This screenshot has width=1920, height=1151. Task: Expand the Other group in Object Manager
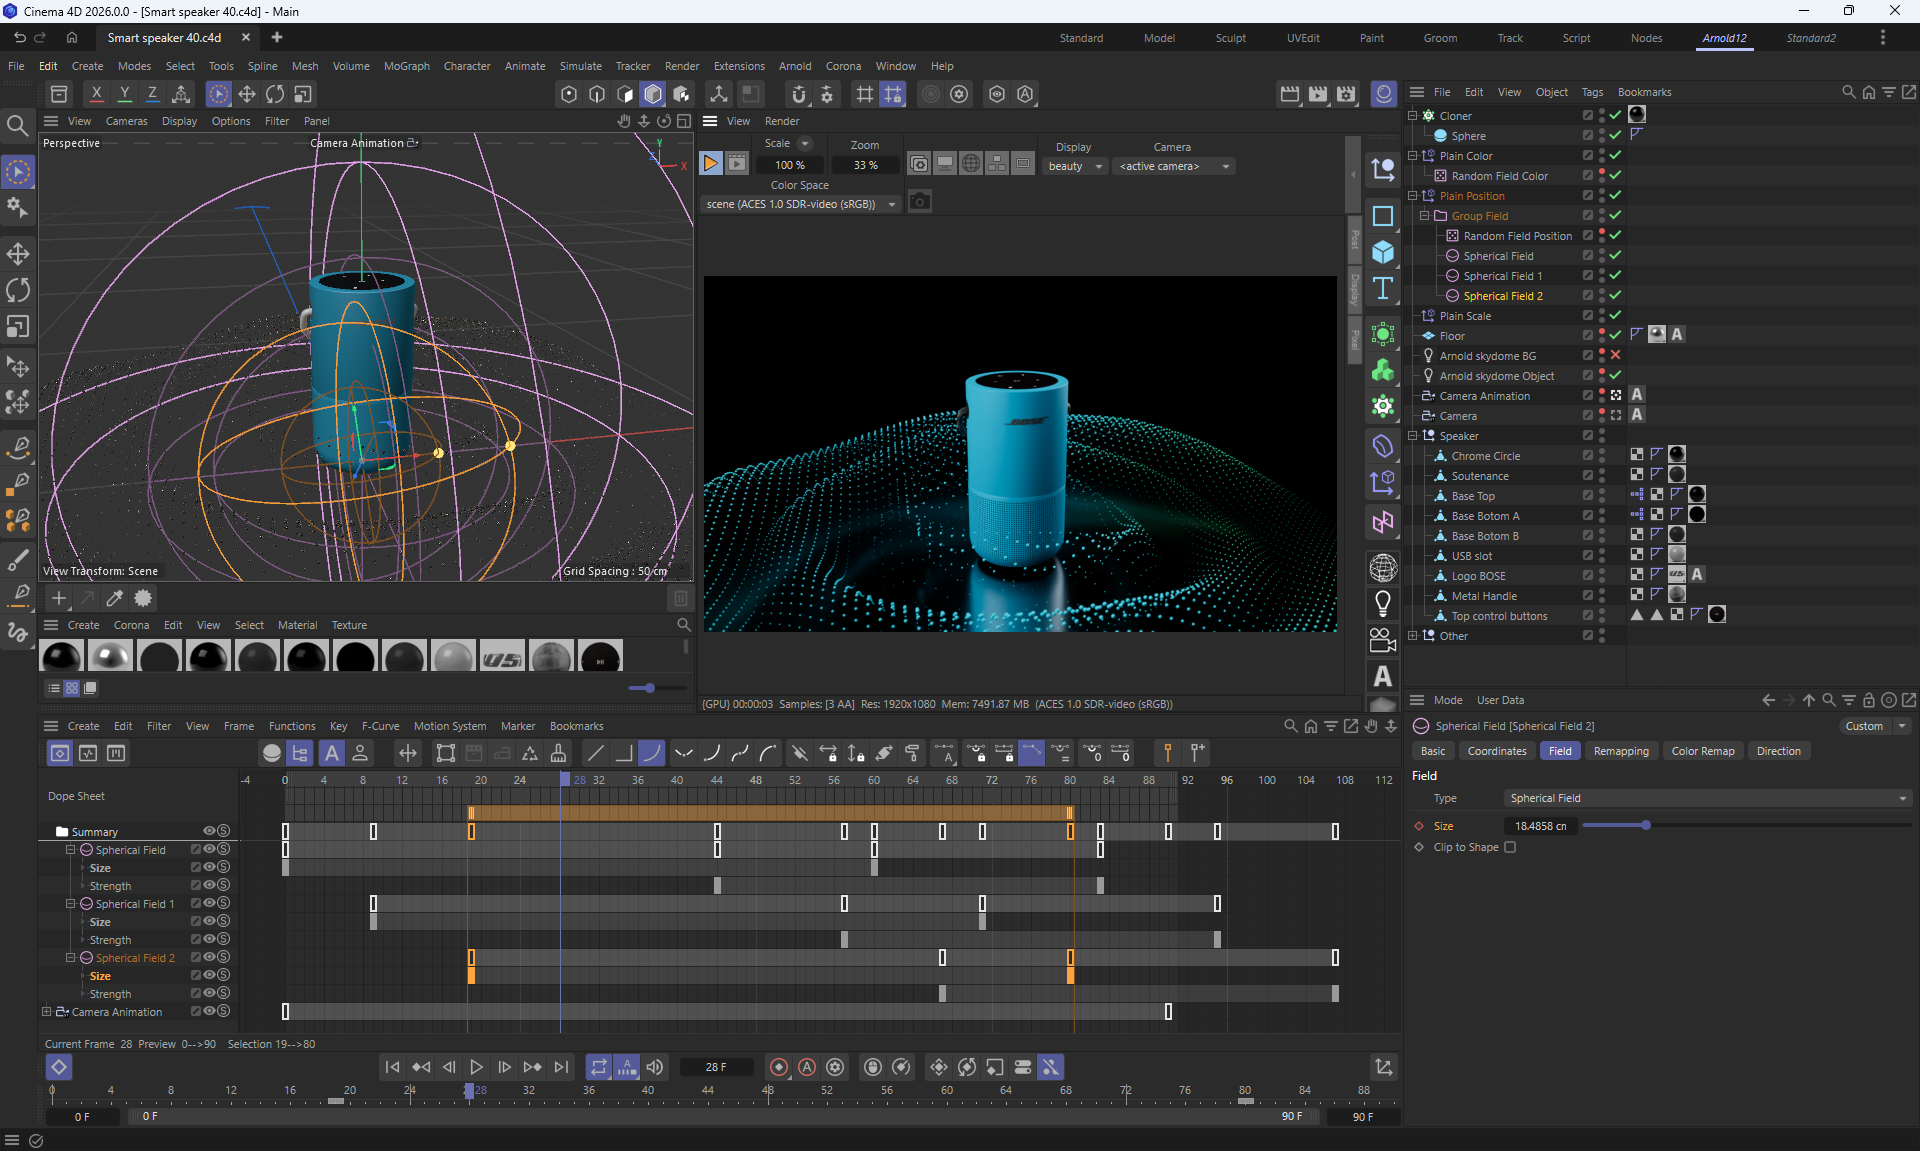[1413, 635]
